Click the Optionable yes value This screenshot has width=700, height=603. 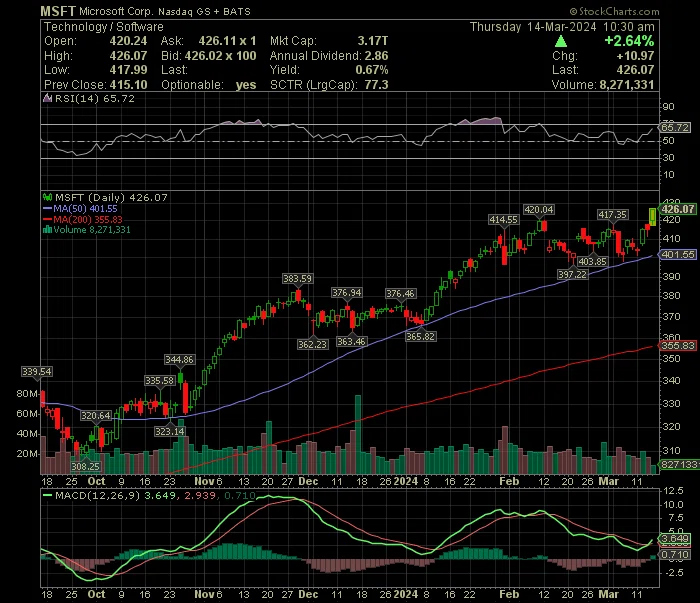[x=246, y=85]
